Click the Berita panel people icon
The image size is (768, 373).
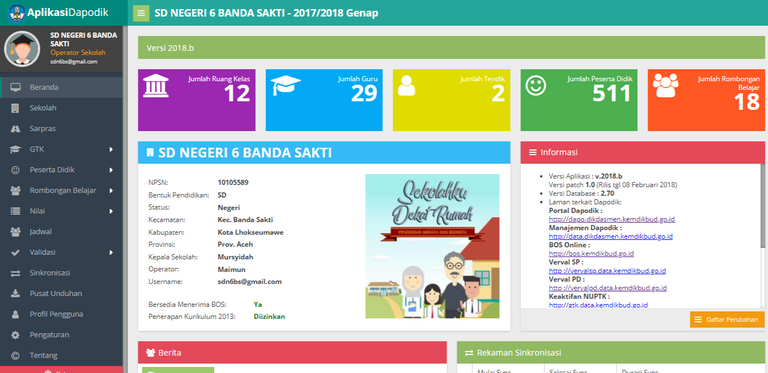tap(150, 352)
